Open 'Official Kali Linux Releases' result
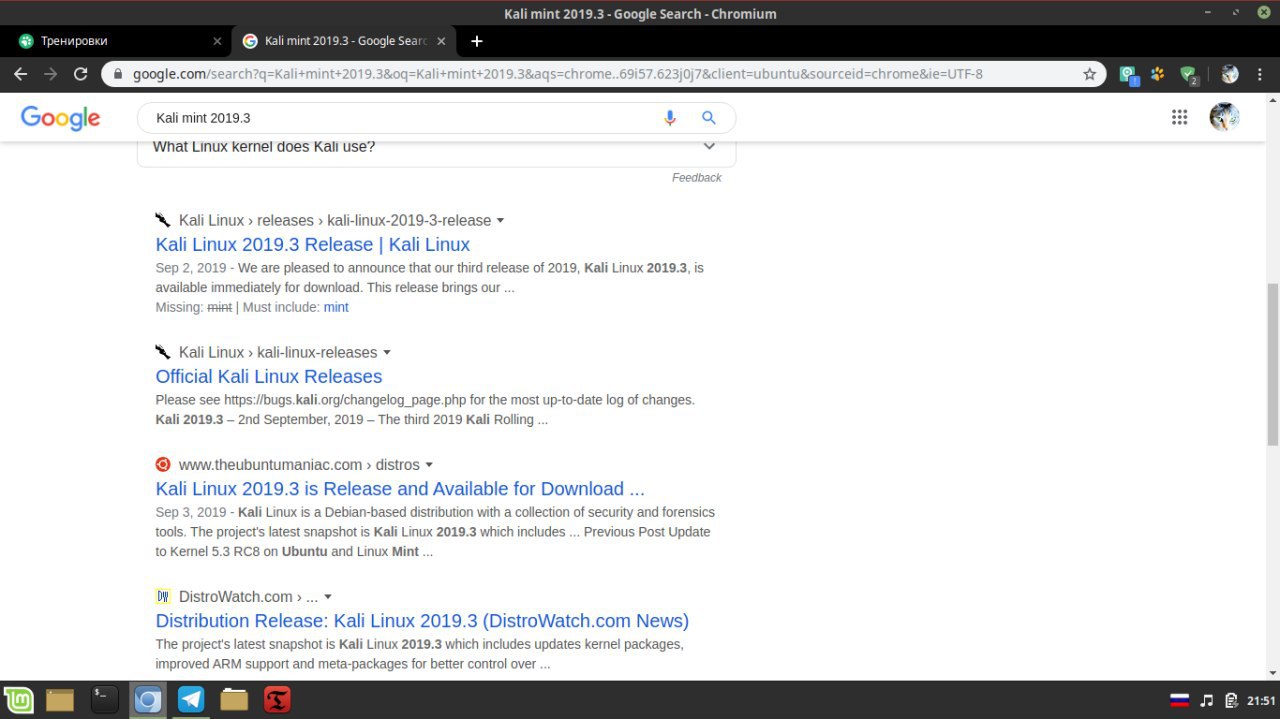 pos(268,376)
